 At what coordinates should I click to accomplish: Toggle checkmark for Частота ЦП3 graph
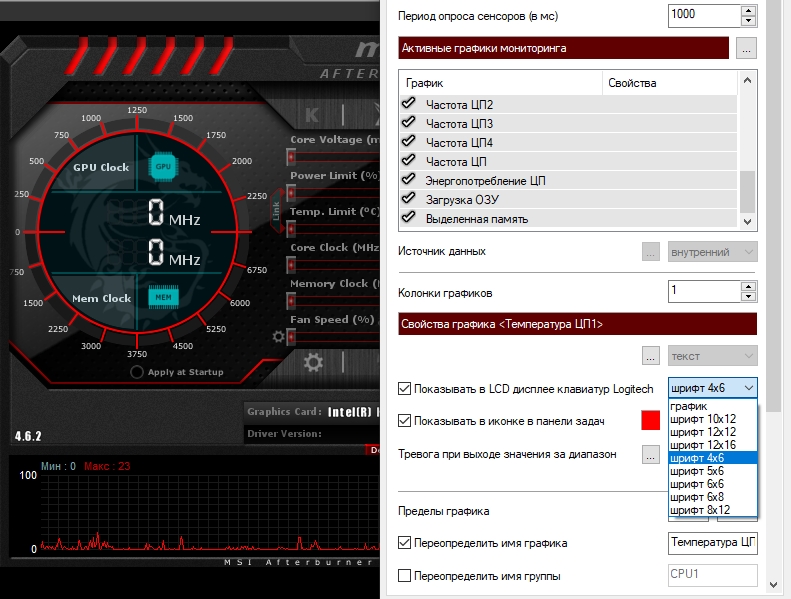click(x=409, y=123)
